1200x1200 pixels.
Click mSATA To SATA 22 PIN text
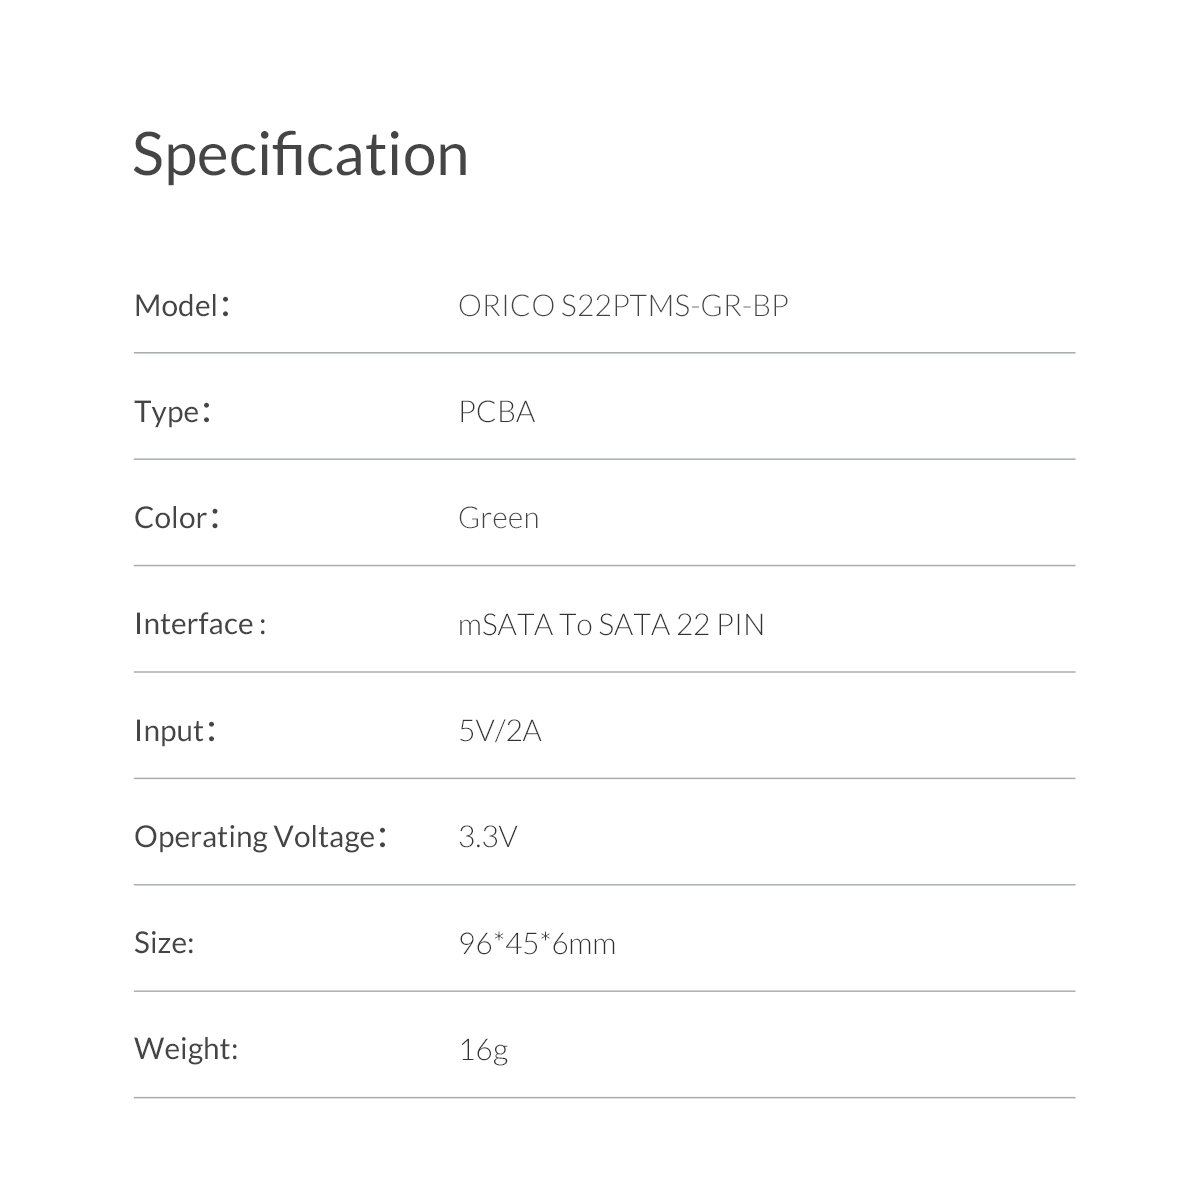(611, 625)
